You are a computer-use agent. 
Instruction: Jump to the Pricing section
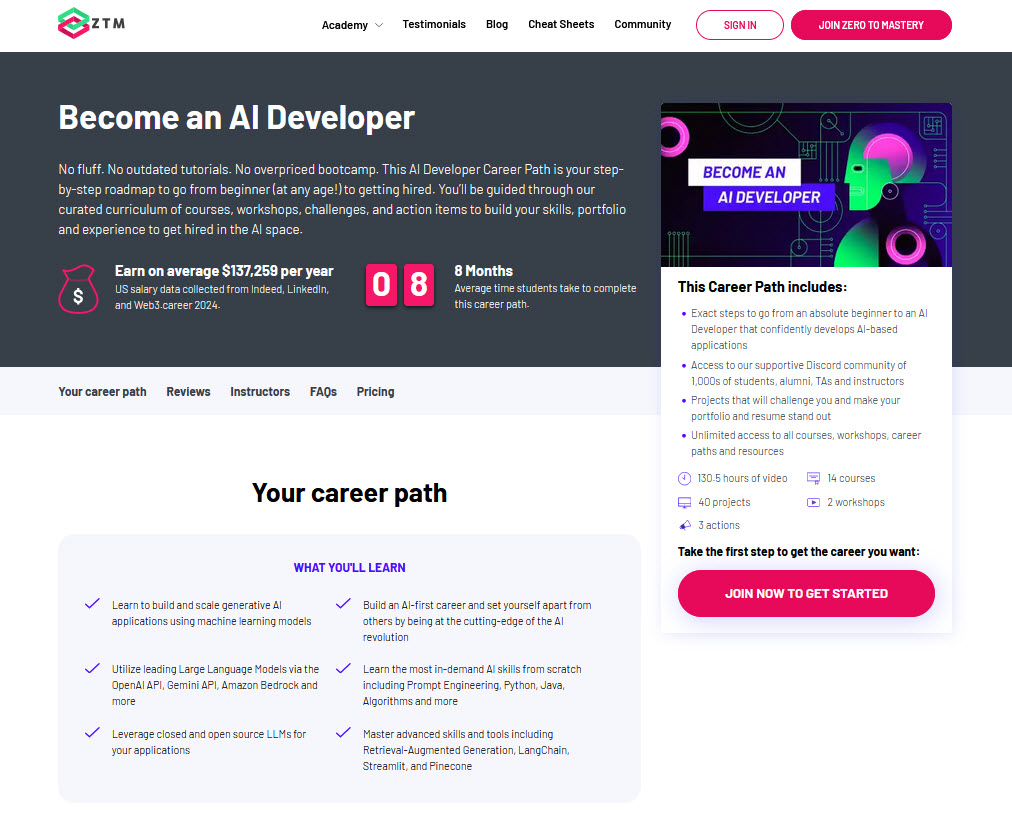(376, 392)
